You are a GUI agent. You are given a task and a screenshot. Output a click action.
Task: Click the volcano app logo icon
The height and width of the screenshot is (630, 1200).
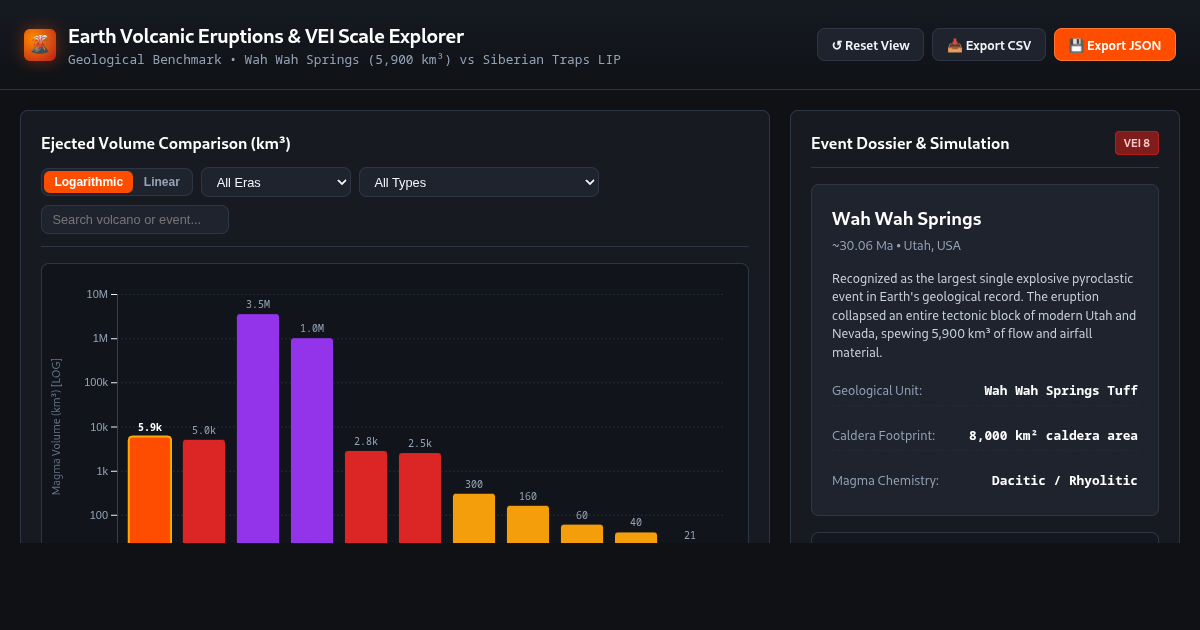tap(40, 45)
